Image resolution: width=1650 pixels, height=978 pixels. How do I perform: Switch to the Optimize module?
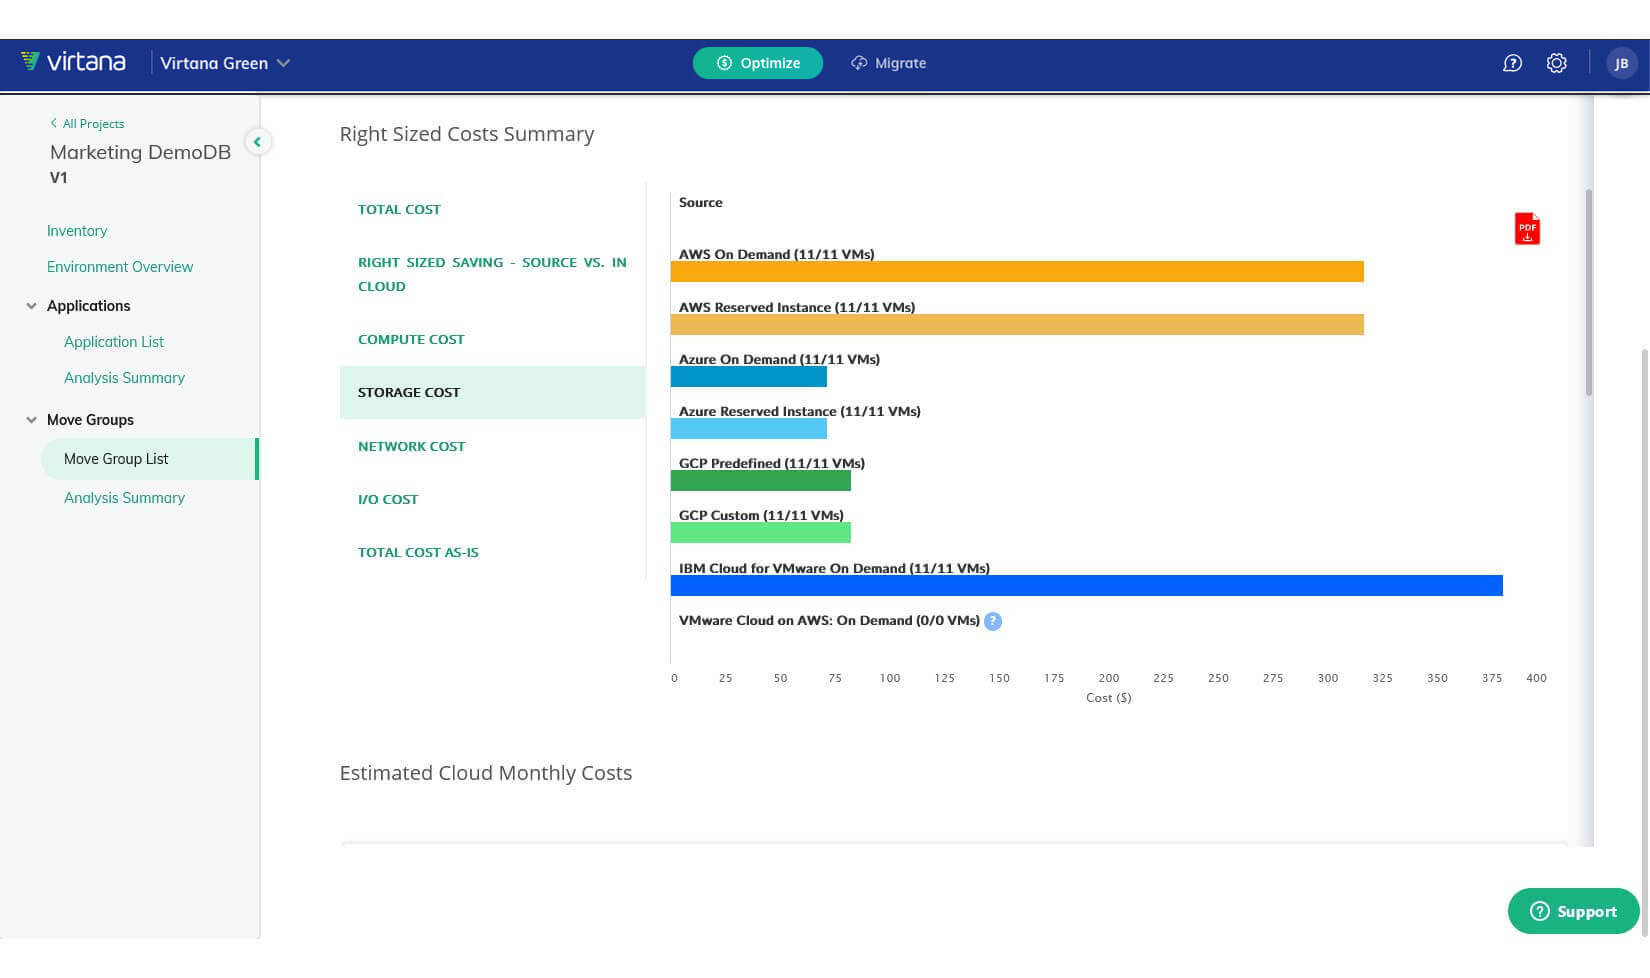pyautogui.click(x=757, y=63)
